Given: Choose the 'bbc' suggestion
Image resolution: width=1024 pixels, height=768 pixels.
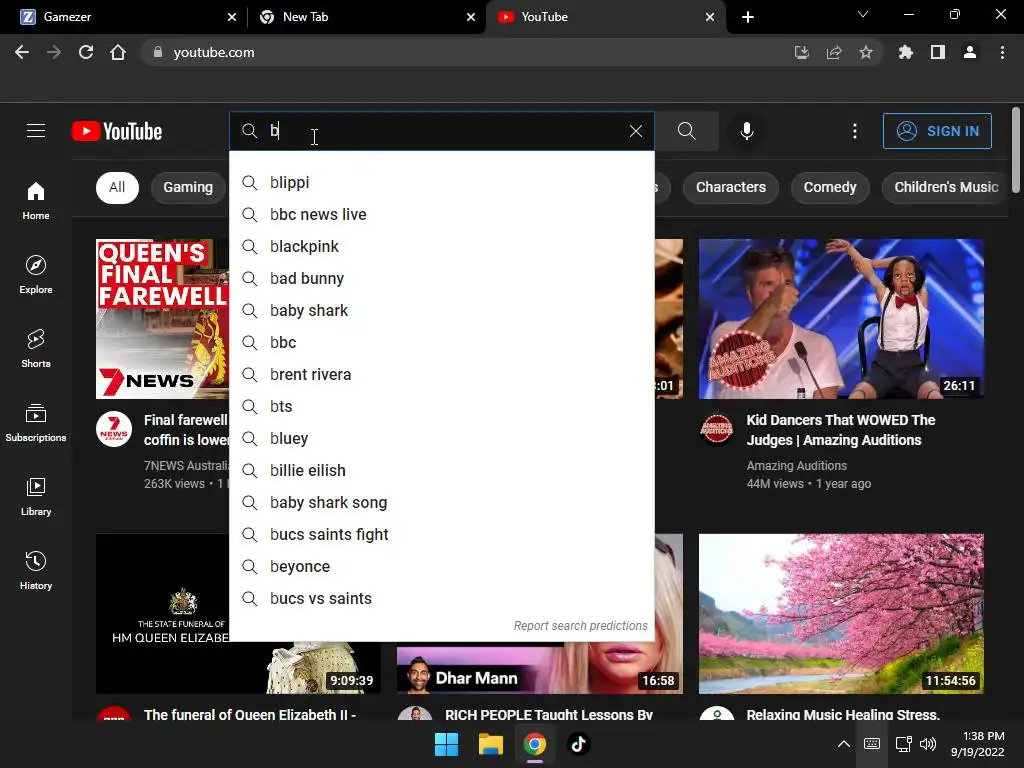Looking at the screenshot, I should click(441, 342).
